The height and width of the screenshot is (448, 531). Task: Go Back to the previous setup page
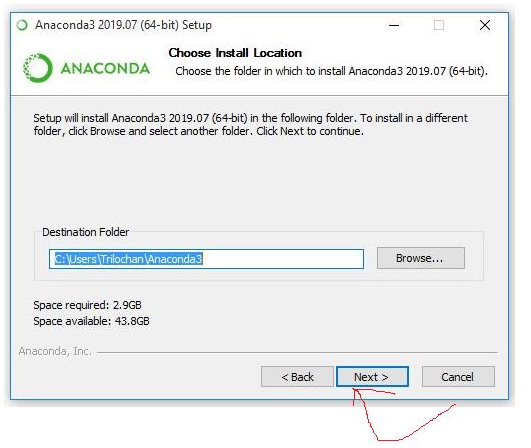point(297,377)
